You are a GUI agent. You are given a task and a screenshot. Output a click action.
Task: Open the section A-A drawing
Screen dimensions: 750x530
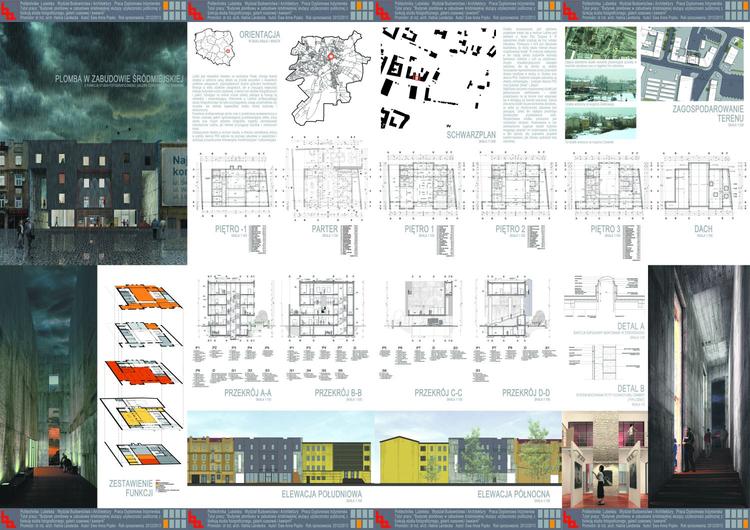point(234,306)
